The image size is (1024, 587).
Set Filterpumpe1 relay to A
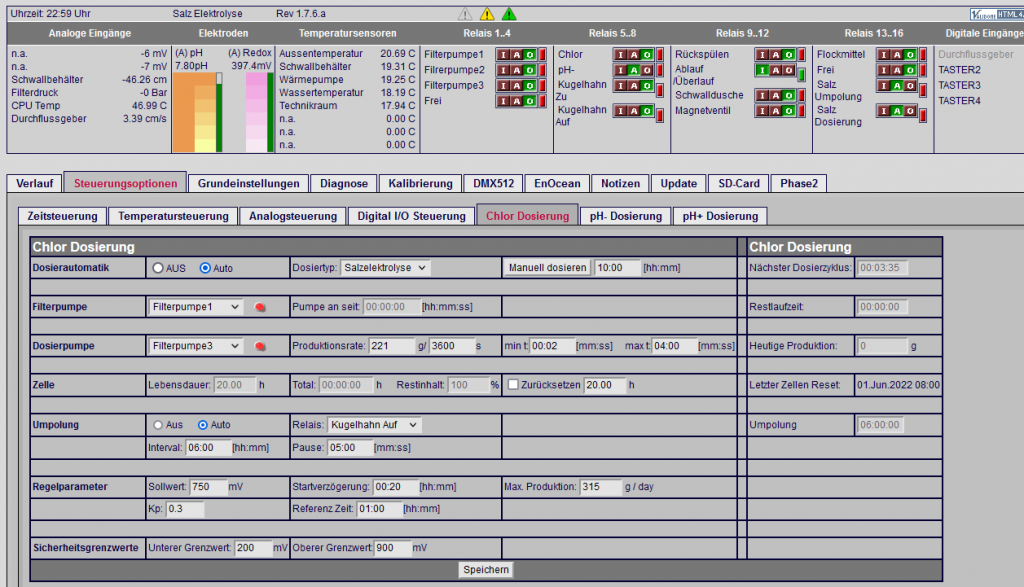(517, 55)
